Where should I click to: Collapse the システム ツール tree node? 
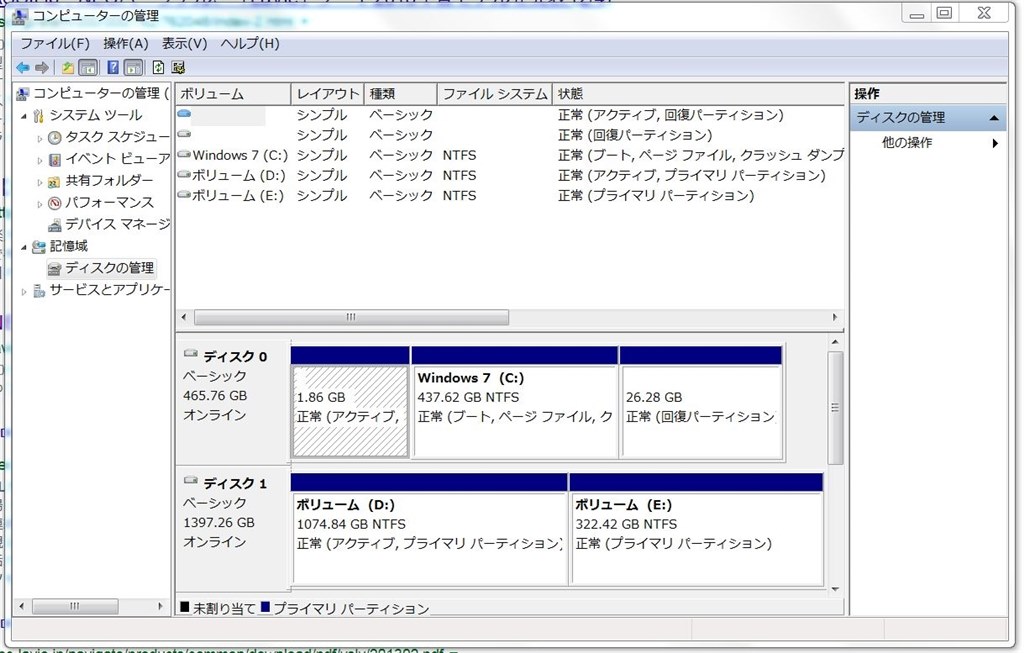24,116
